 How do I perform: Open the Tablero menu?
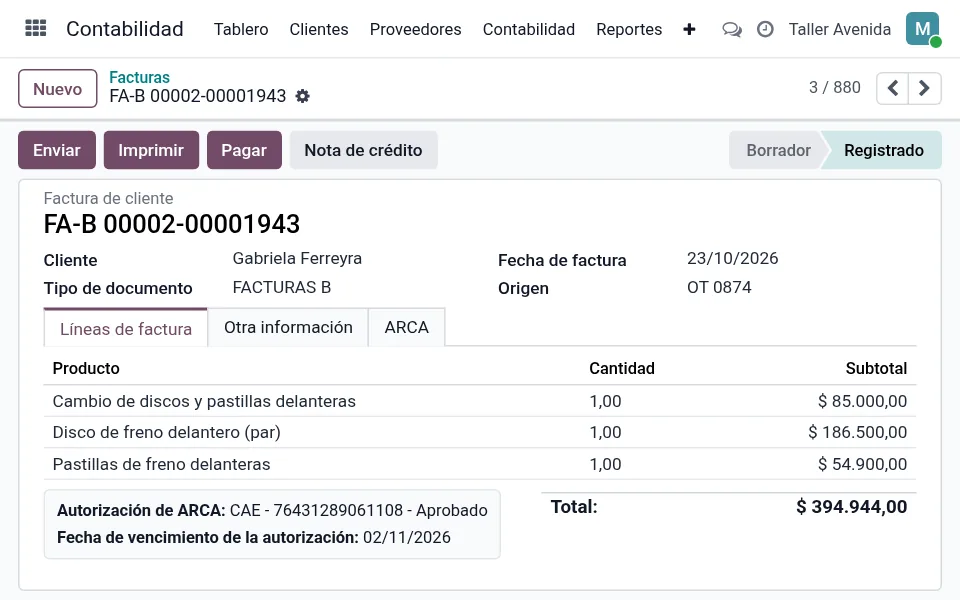(241, 29)
